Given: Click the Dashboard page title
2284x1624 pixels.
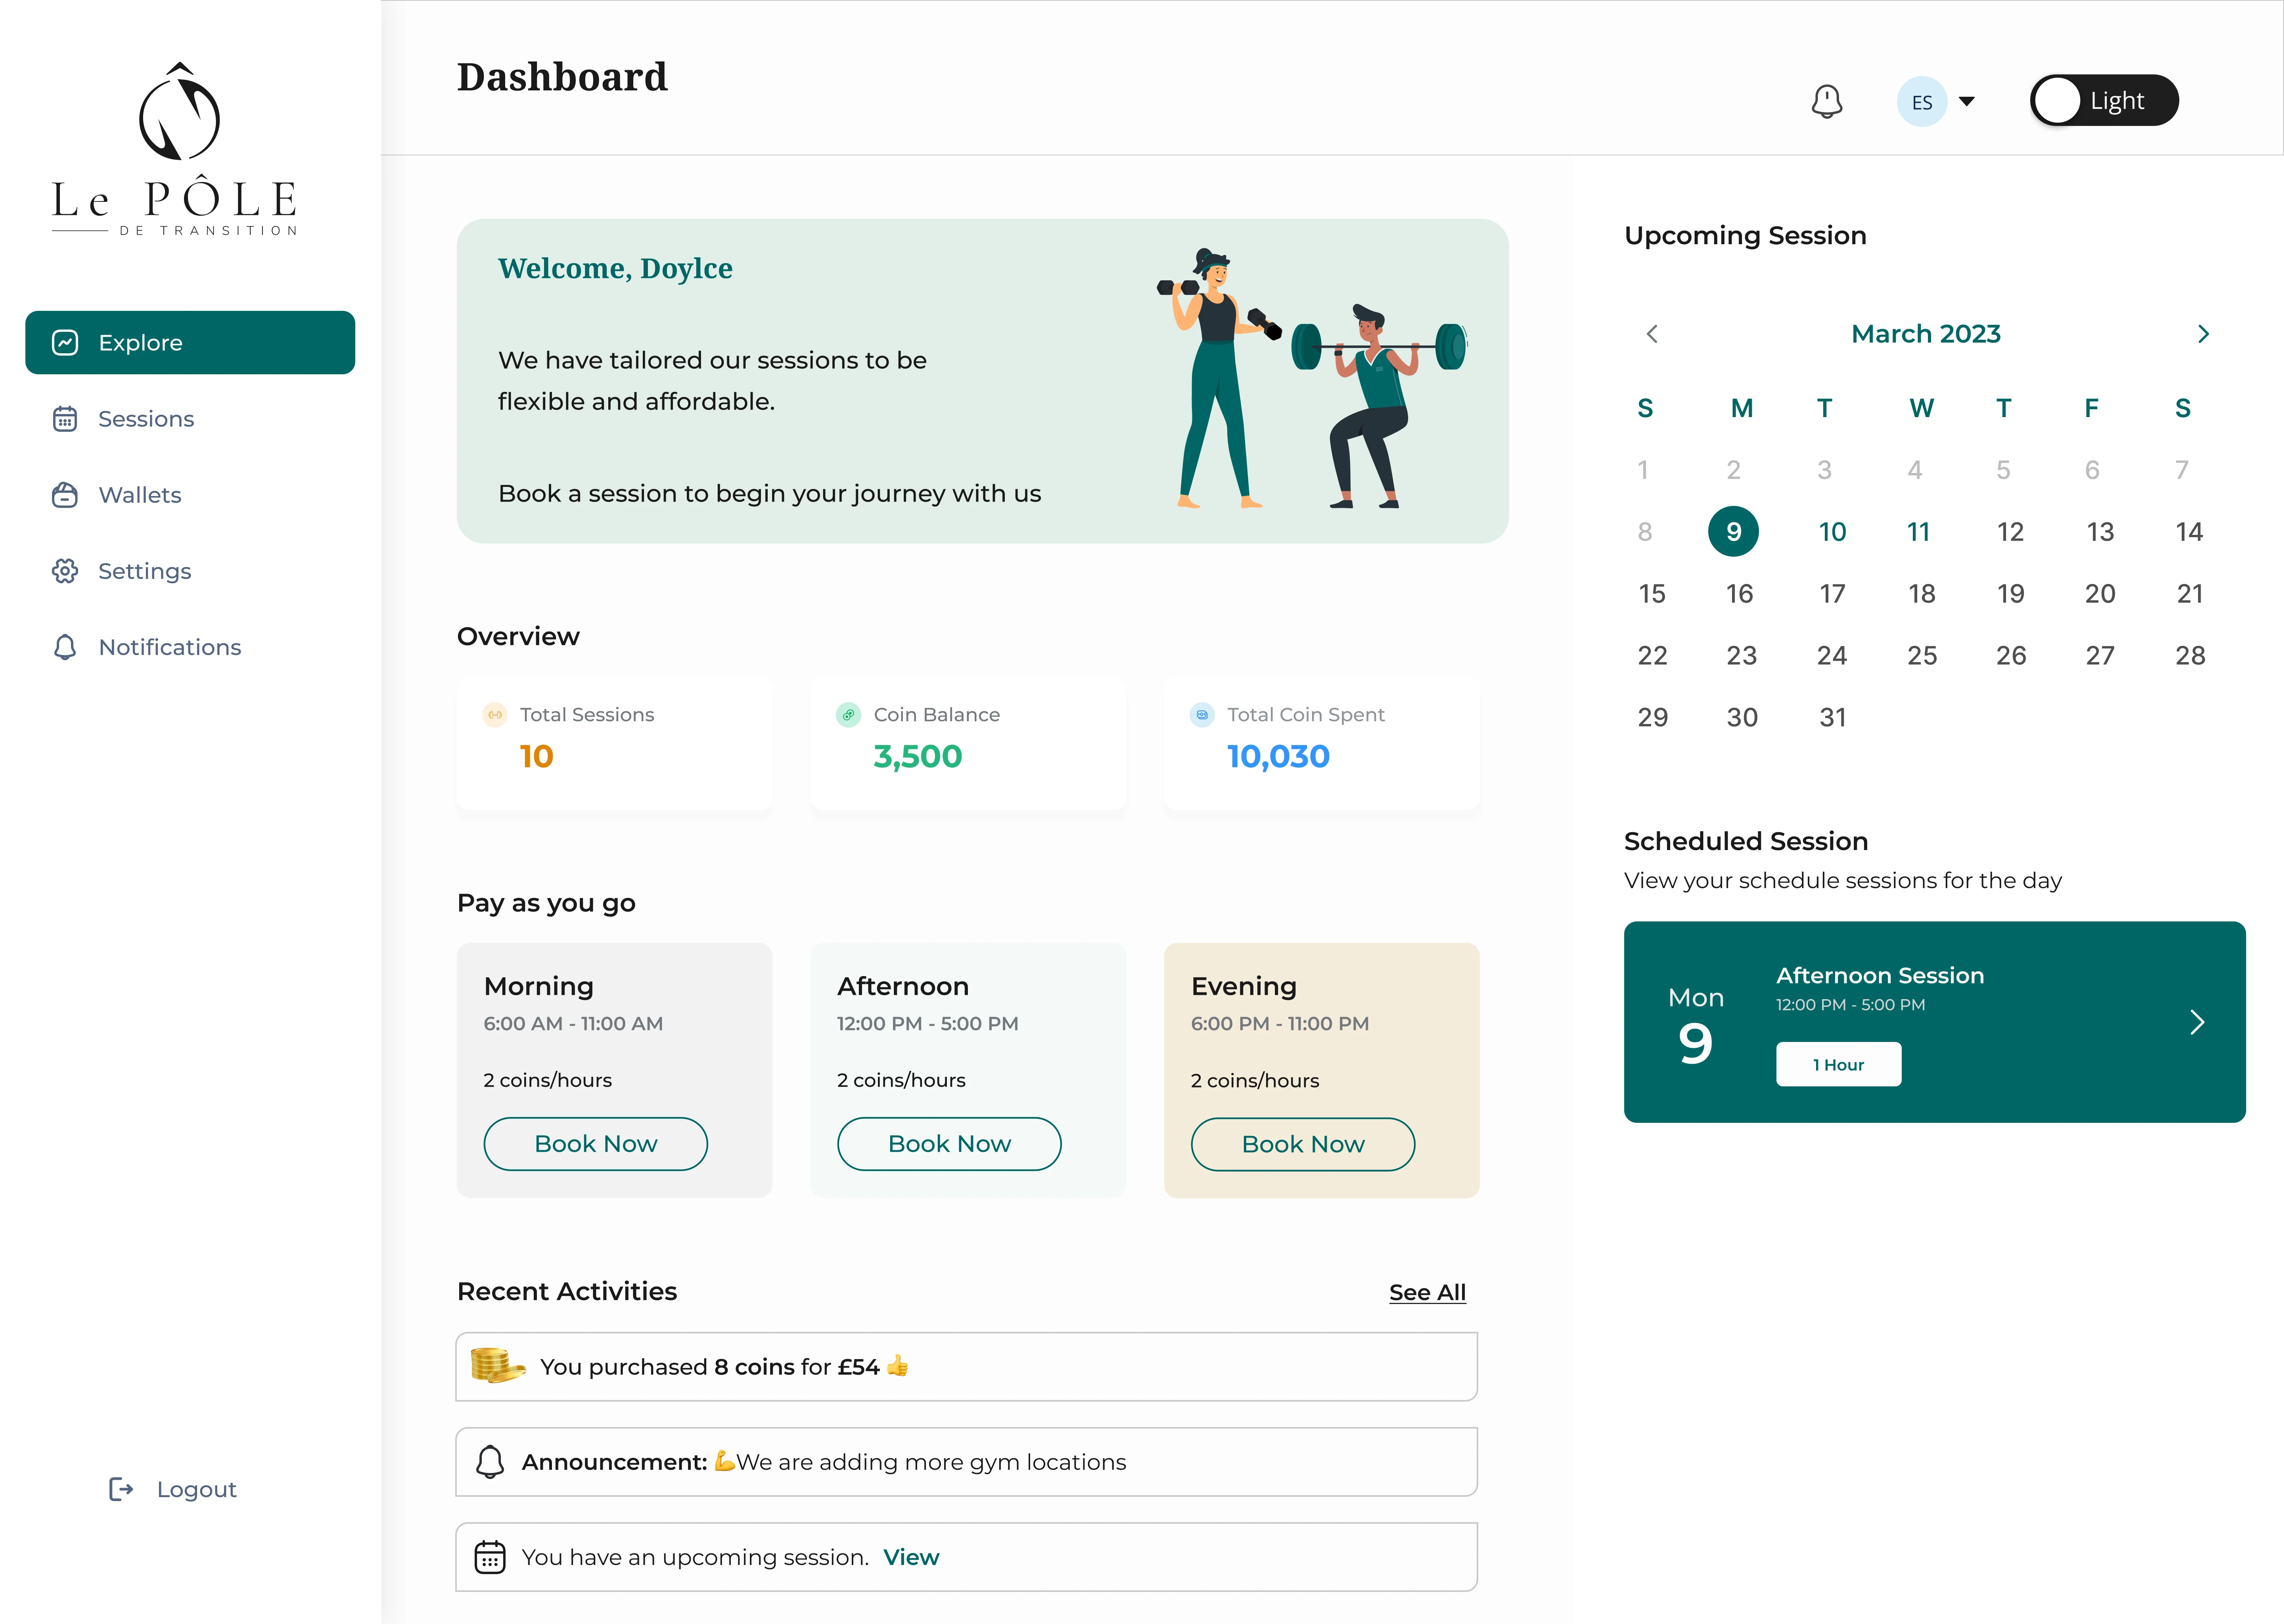Looking at the screenshot, I should [x=562, y=77].
